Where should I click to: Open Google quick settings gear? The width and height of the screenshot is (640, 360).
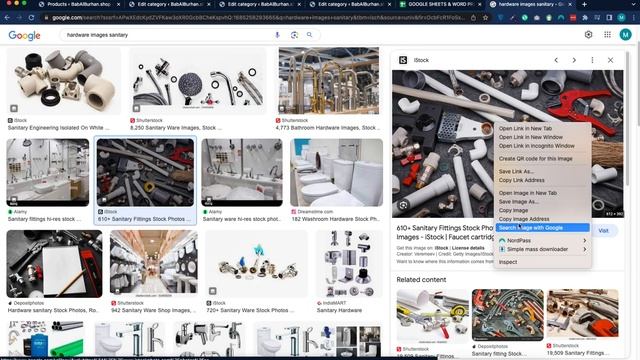click(588, 35)
